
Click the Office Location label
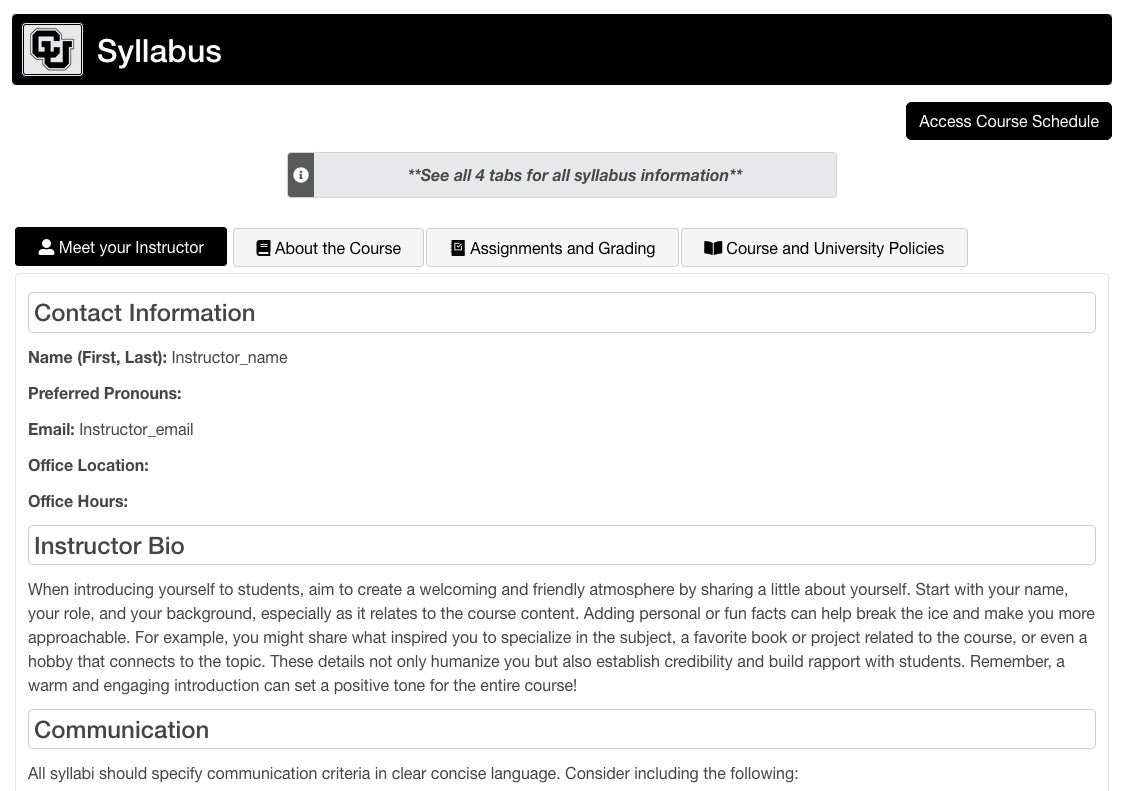click(88, 465)
